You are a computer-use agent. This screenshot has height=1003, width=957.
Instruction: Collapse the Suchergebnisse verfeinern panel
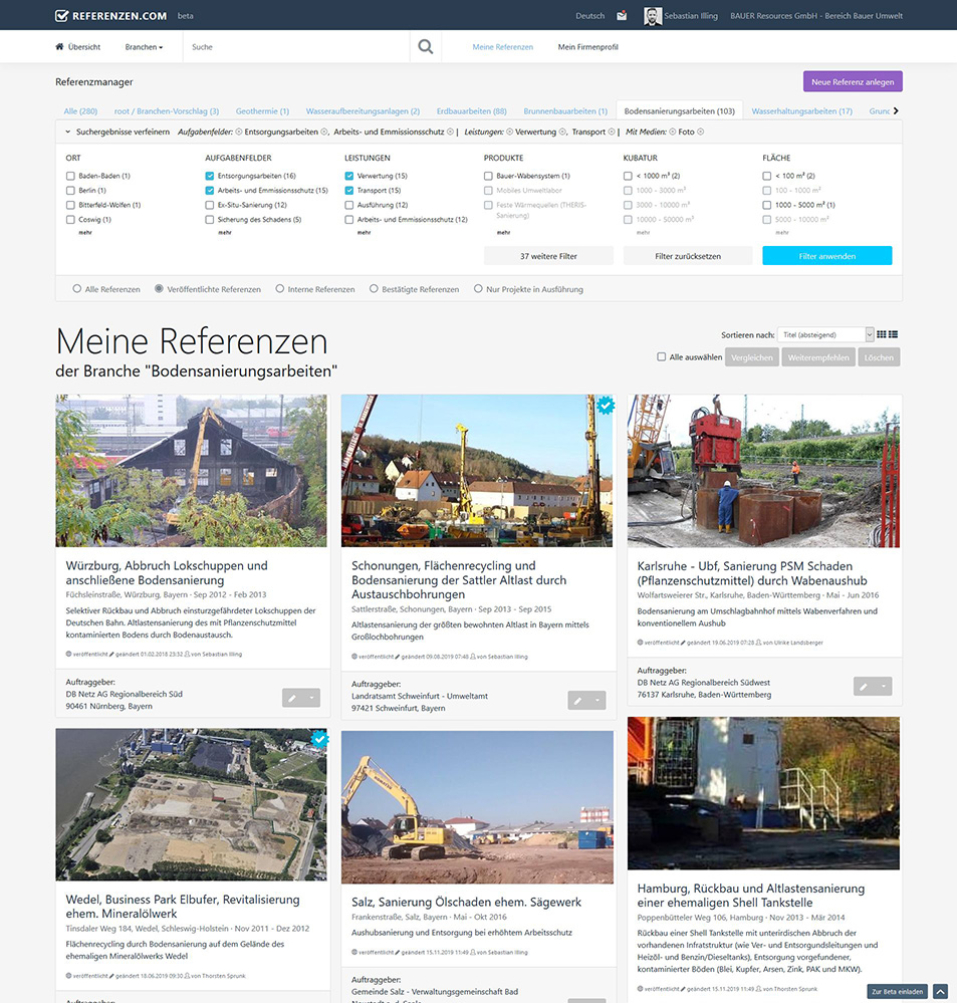tap(68, 130)
